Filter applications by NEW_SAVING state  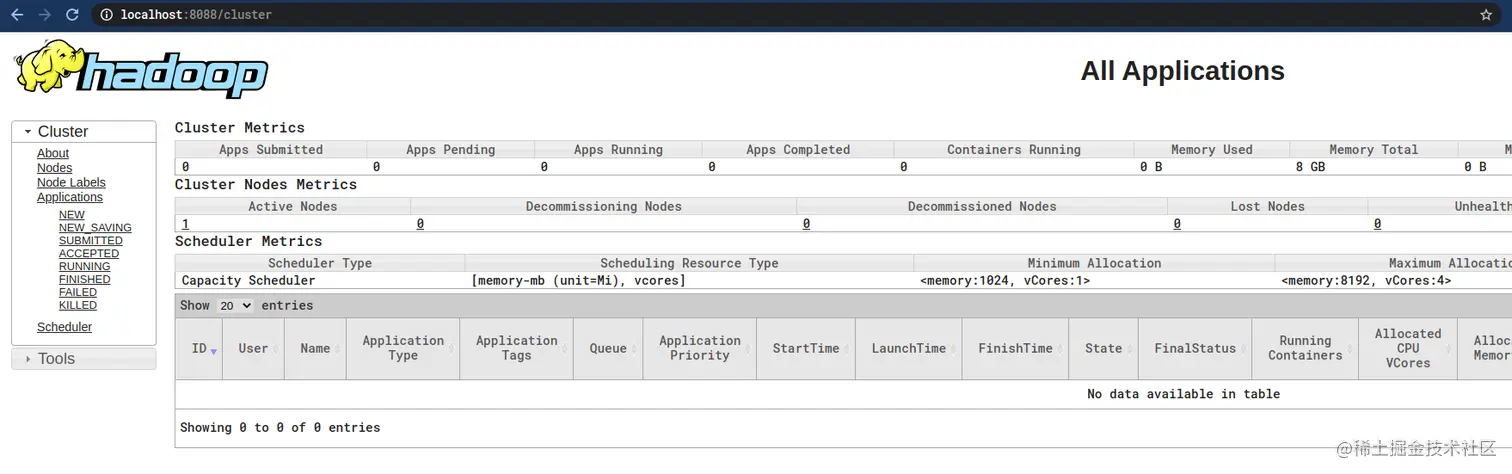(95, 228)
